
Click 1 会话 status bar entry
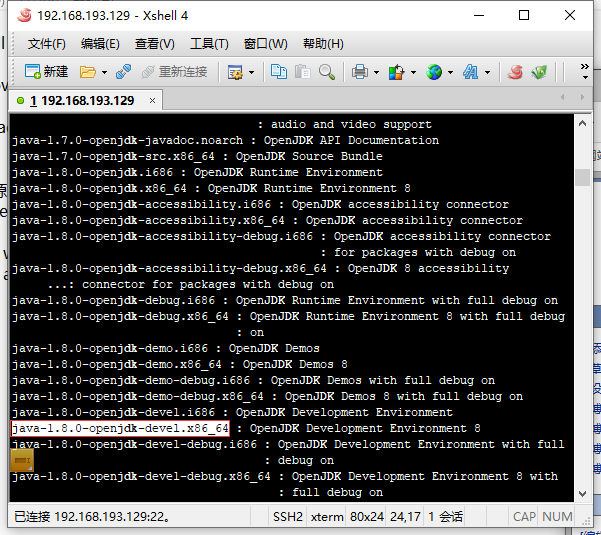pos(445,517)
